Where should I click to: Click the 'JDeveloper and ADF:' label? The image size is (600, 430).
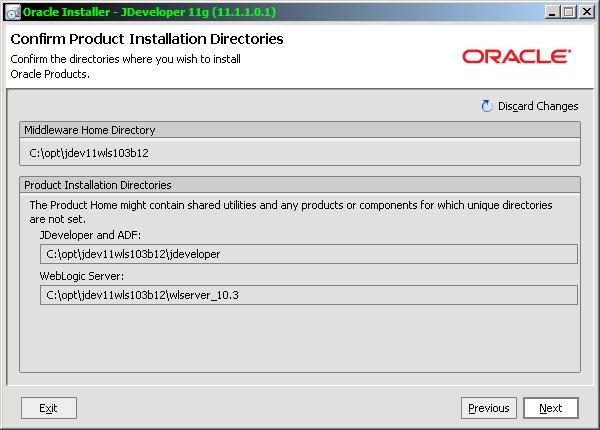click(90, 235)
